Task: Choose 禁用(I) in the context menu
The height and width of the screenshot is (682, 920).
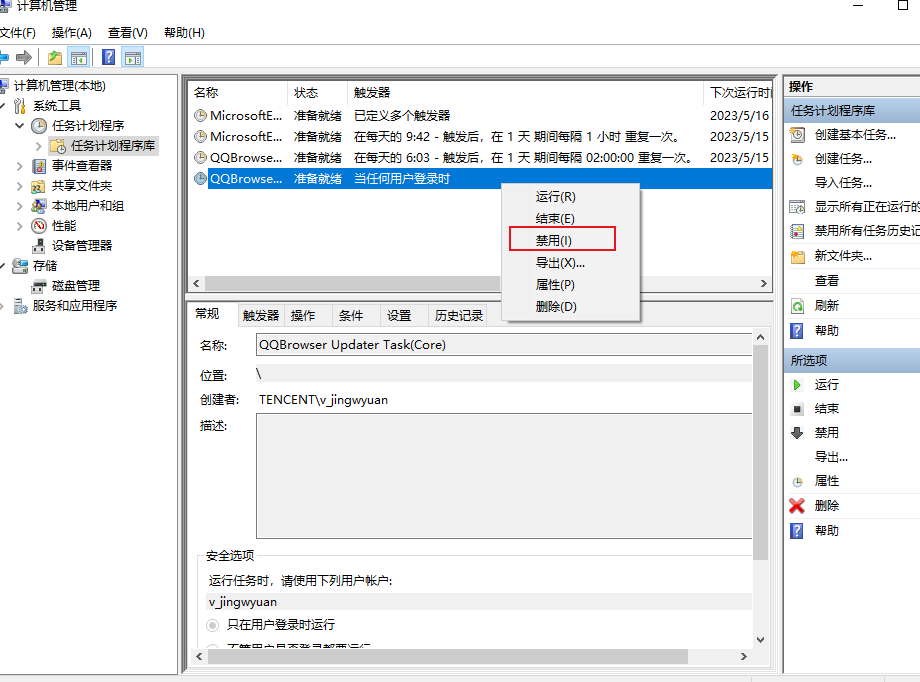Action: click(x=554, y=241)
